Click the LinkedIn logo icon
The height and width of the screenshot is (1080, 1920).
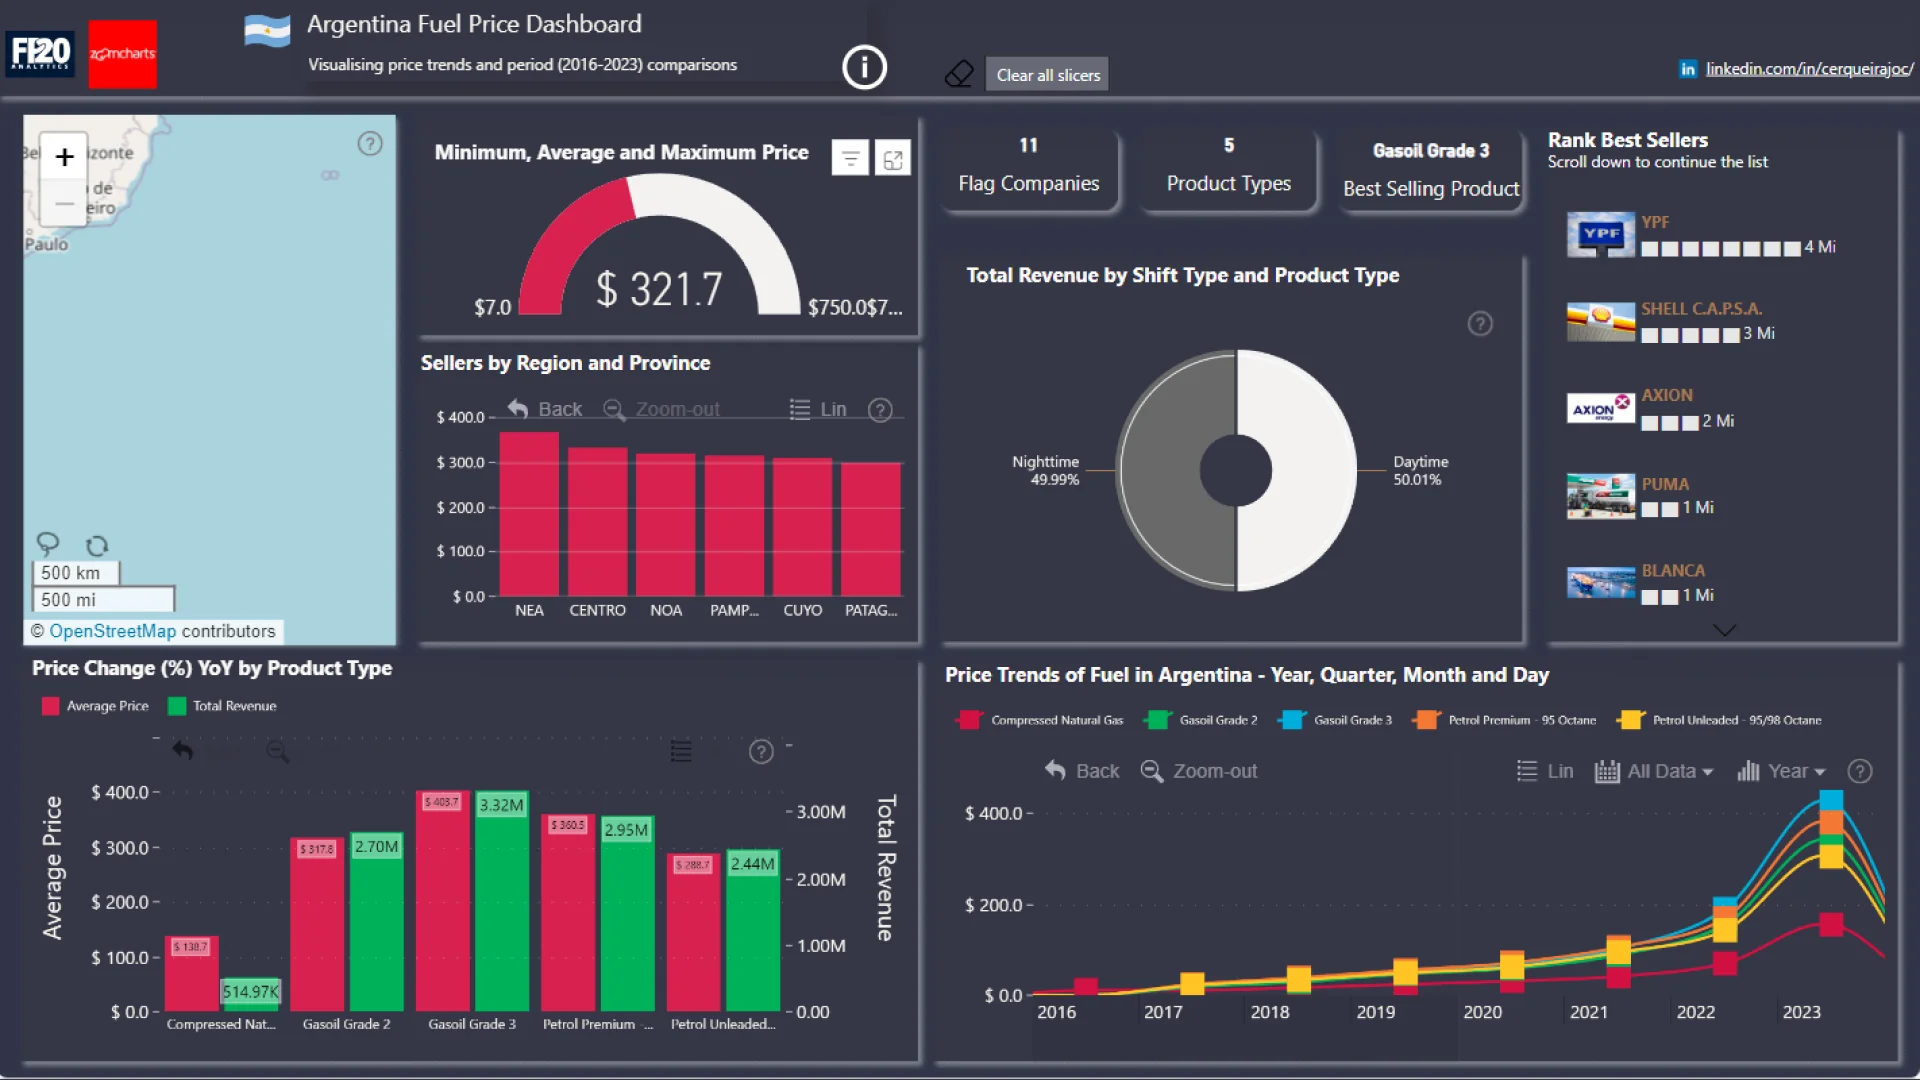(x=1688, y=69)
